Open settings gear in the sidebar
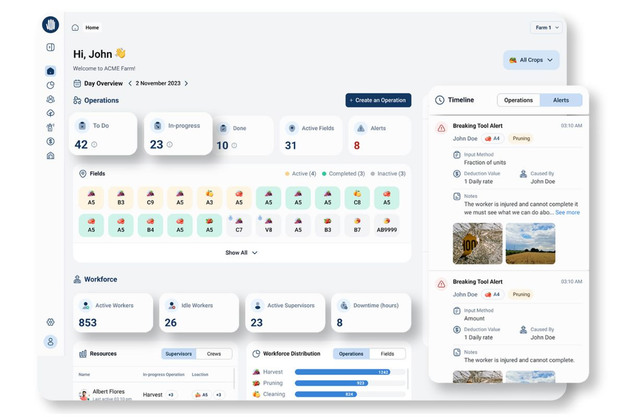626x417 pixels. click(50, 322)
